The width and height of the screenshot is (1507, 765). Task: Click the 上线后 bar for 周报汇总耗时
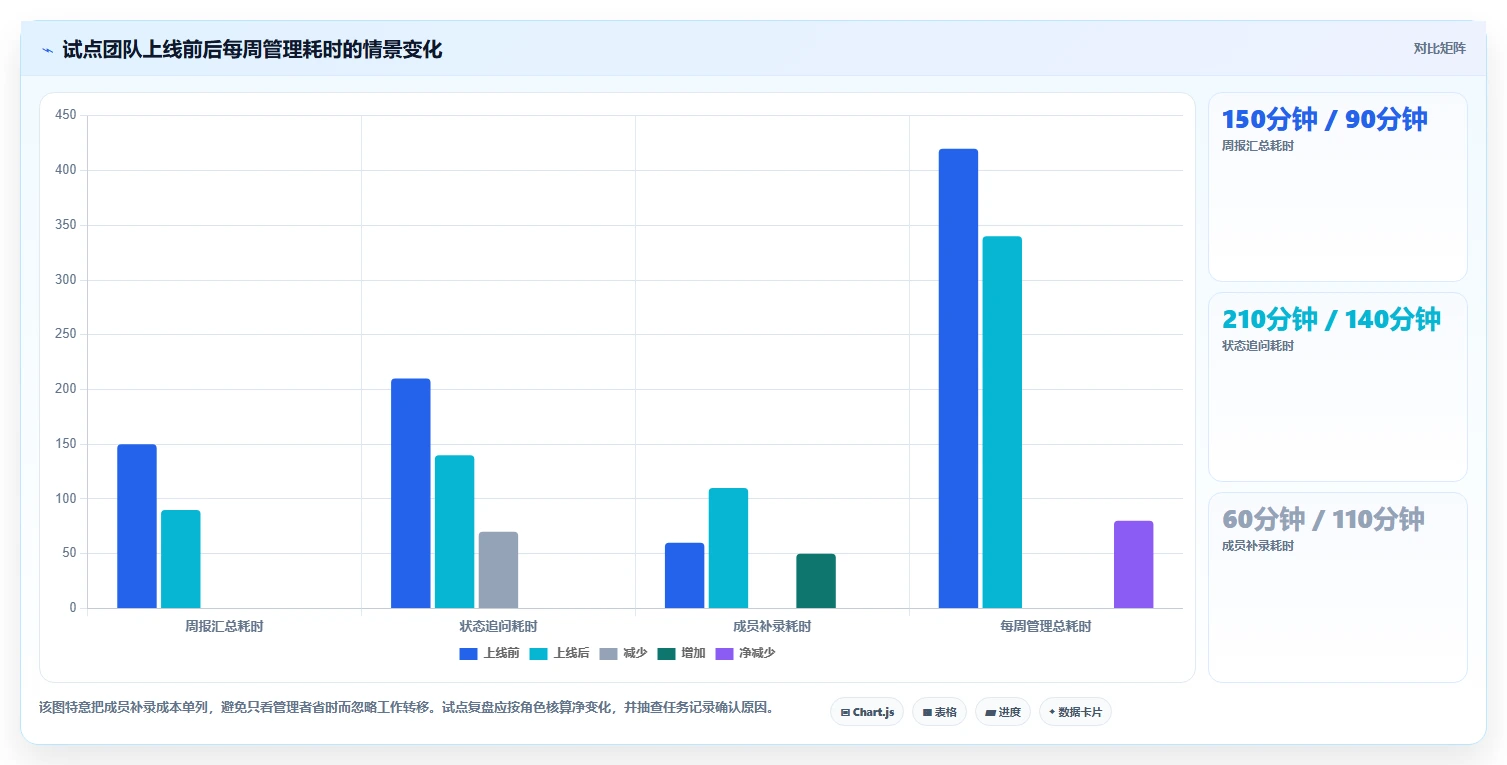(181, 559)
